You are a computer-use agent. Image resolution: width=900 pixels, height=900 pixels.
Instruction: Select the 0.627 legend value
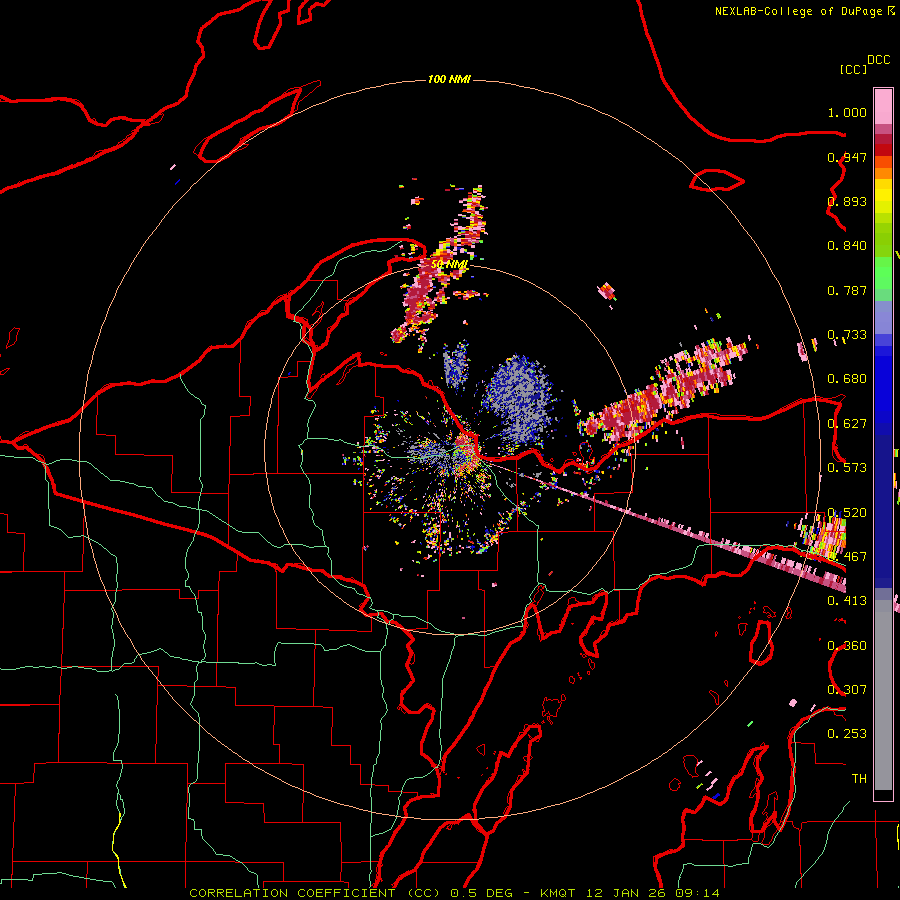847,424
